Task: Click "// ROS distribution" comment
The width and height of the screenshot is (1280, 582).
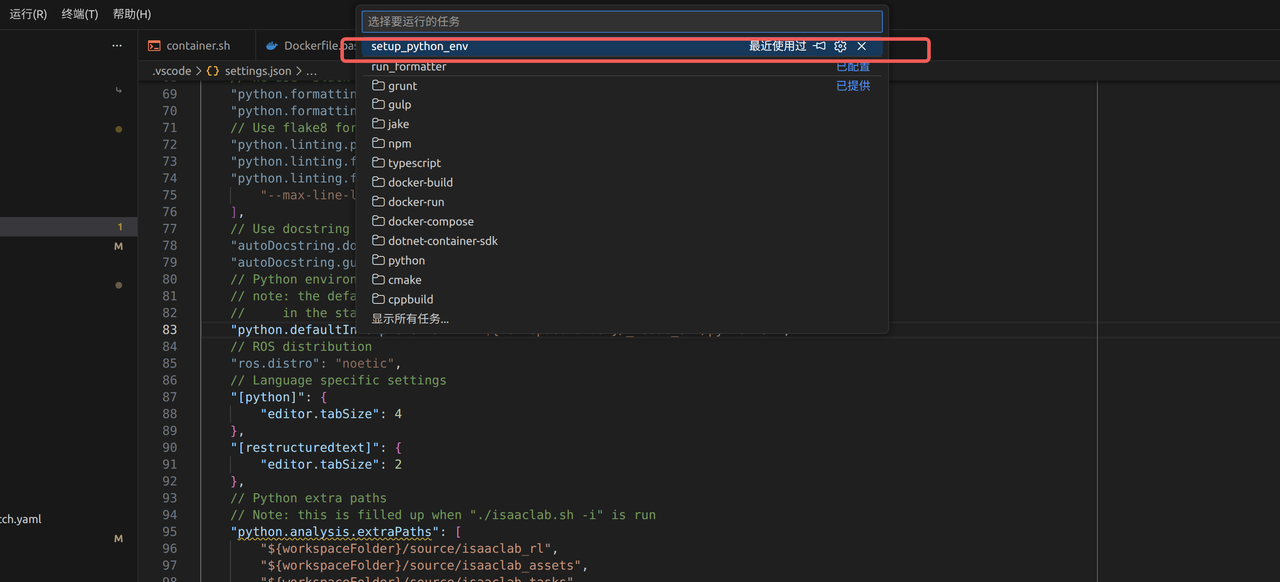Action: (x=302, y=347)
